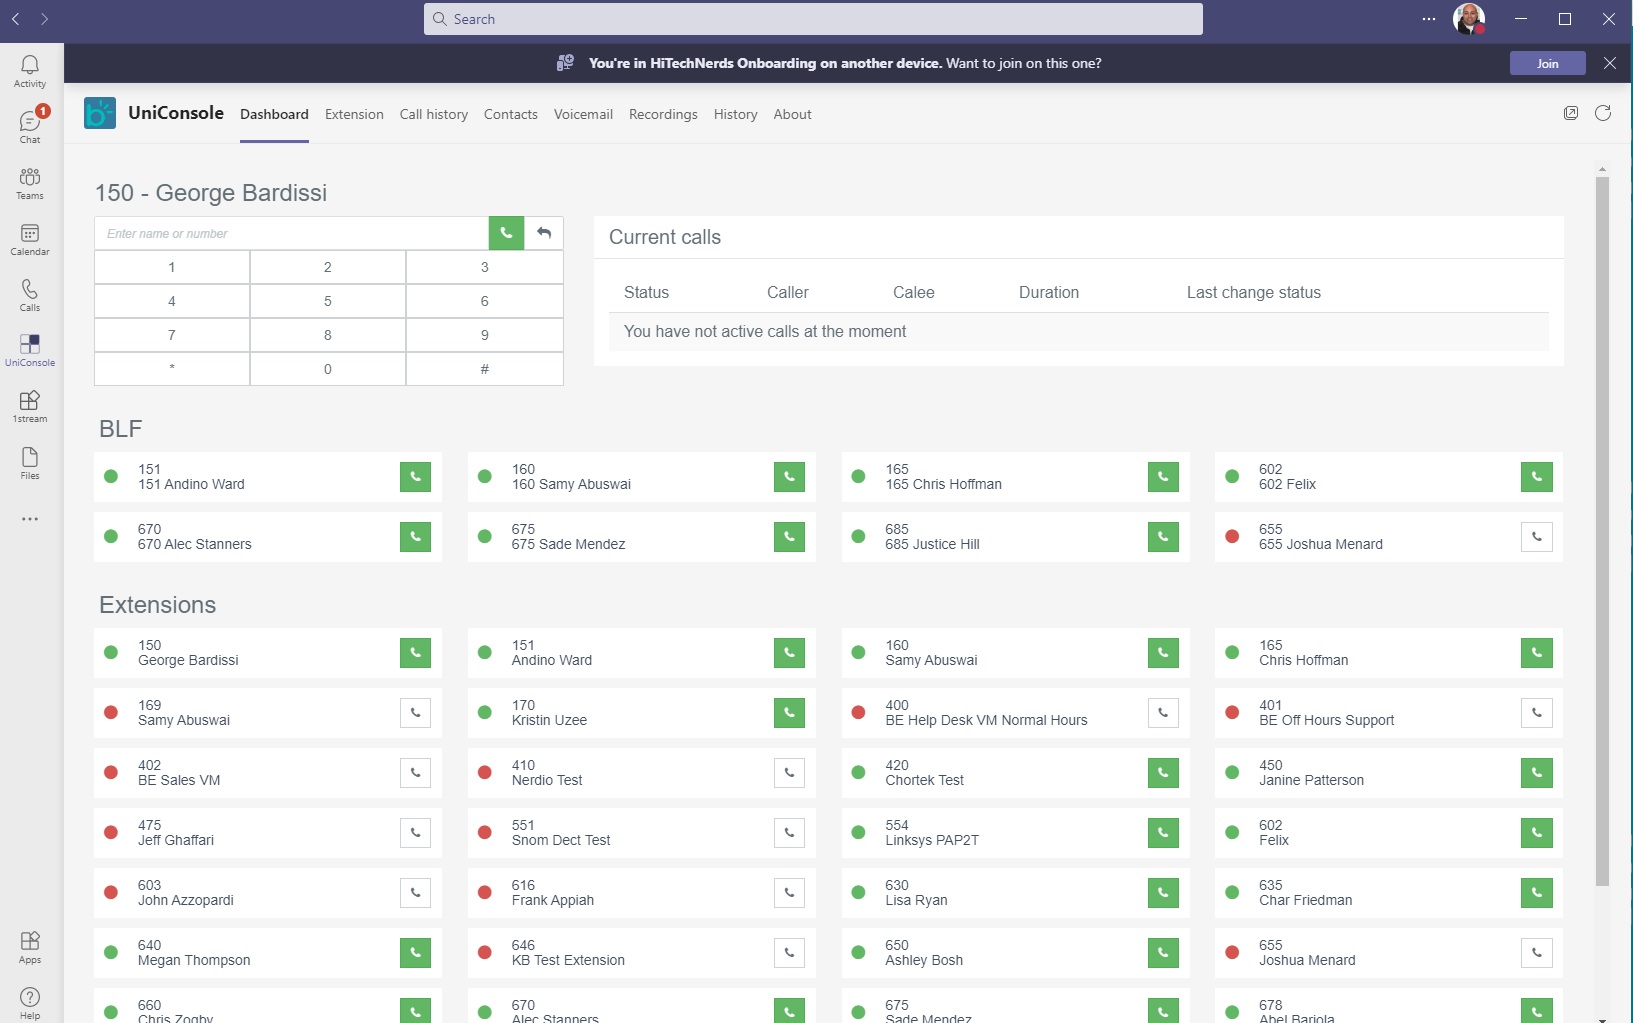Tap dialpad key 5
This screenshot has height=1023, width=1633.
click(328, 301)
